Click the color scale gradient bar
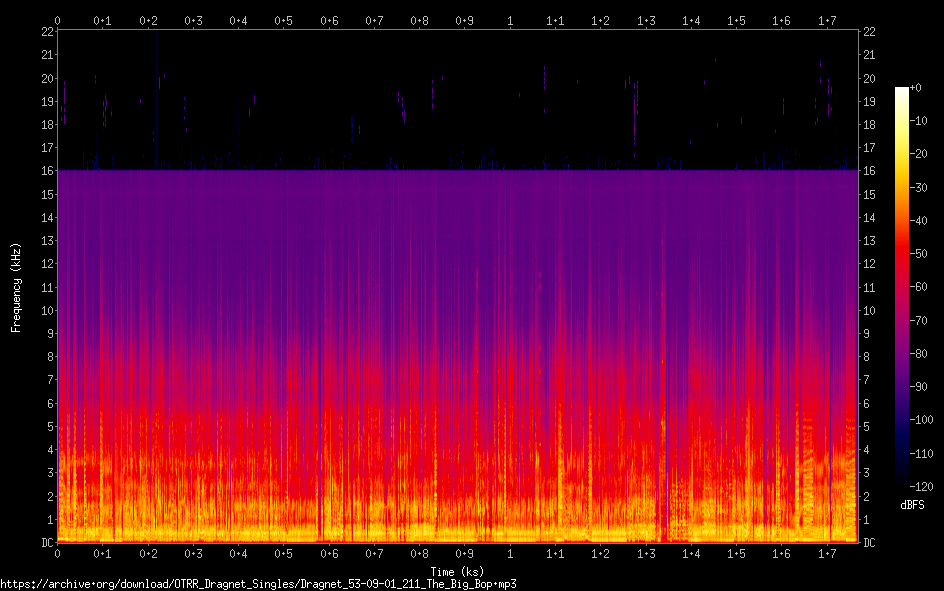Image resolution: width=944 pixels, height=591 pixels. [902, 287]
